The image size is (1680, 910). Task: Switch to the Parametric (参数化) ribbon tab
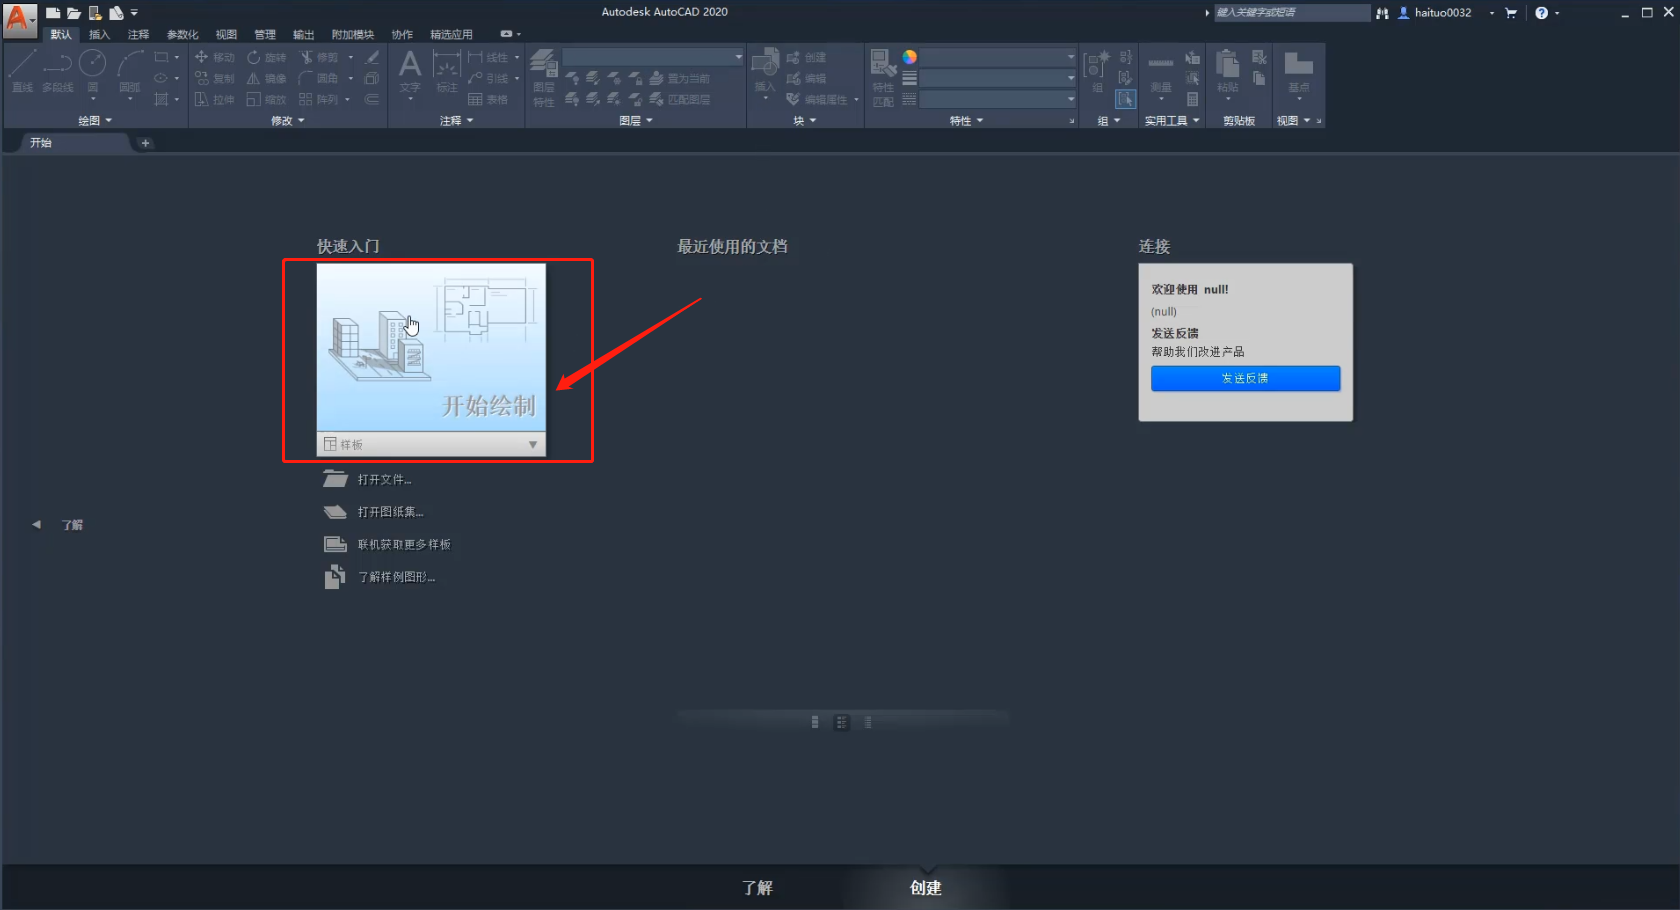(182, 34)
